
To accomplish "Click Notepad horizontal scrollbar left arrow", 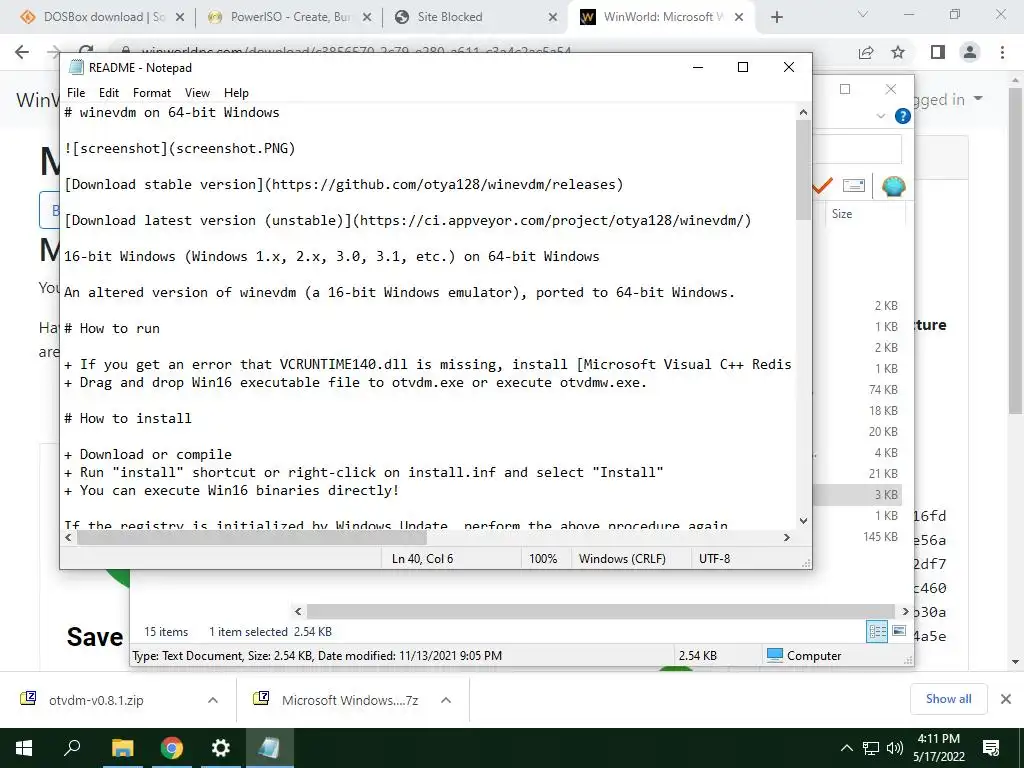I will (69, 537).
